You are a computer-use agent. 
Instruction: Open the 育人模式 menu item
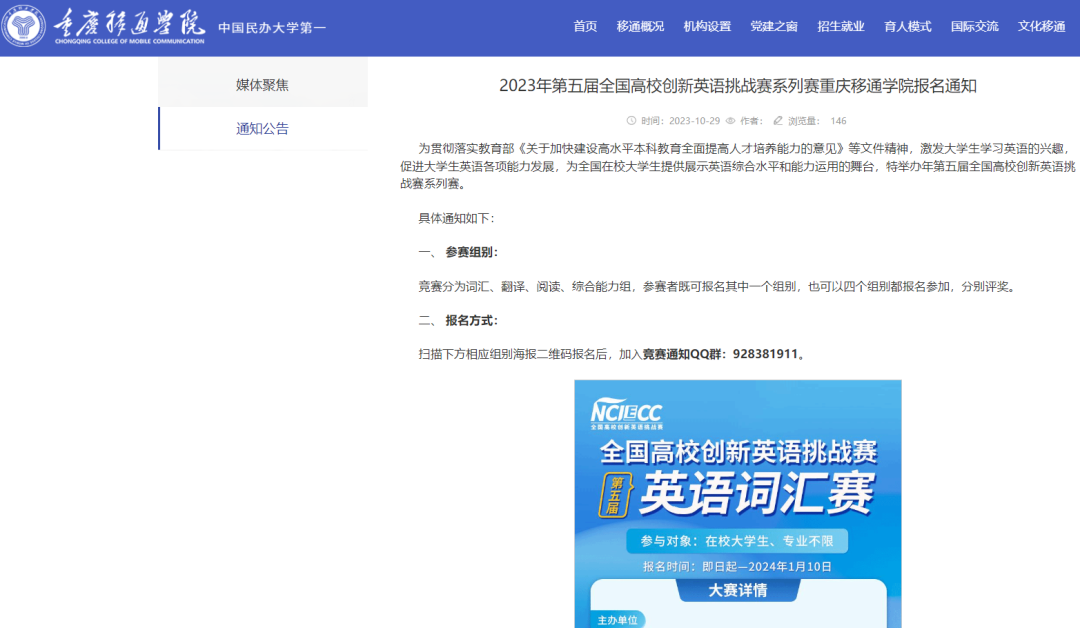pos(907,26)
